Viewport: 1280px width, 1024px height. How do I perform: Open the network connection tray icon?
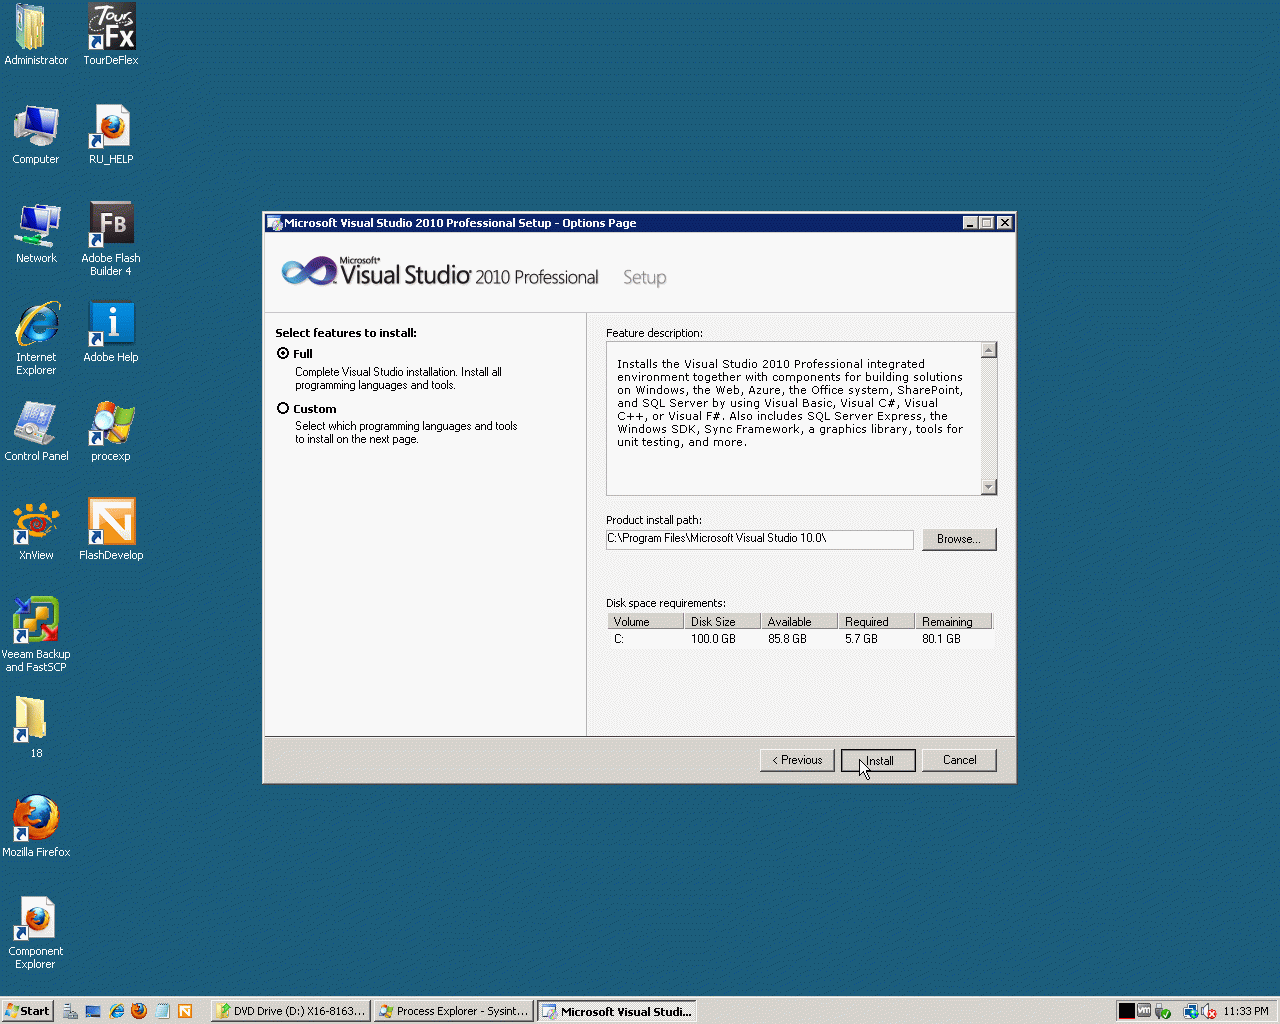click(x=1190, y=1011)
